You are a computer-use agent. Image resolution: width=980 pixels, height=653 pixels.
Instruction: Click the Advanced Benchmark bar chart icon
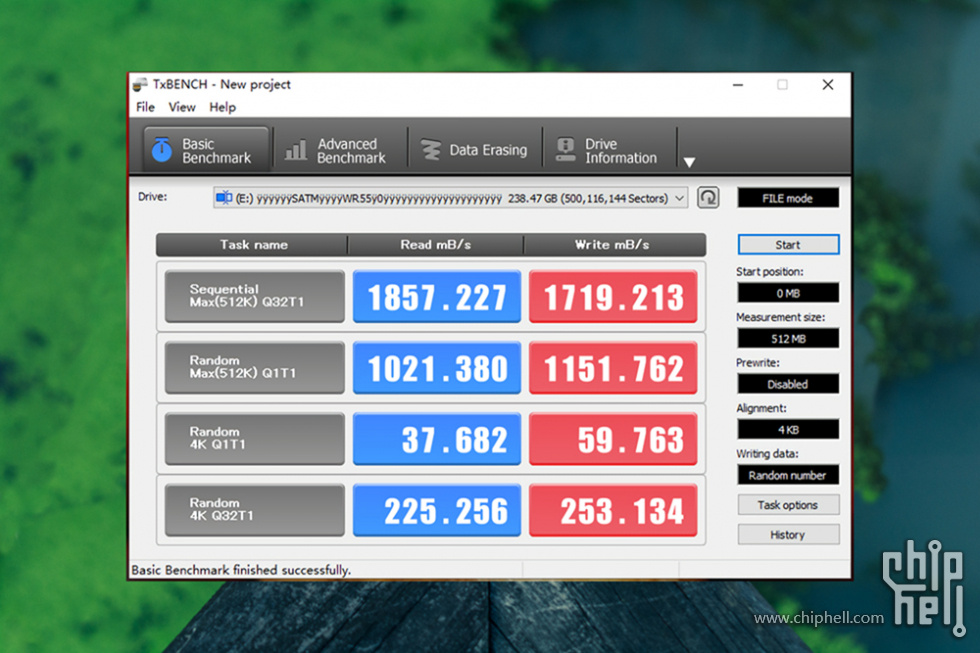pyautogui.click(x=296, y=150)
